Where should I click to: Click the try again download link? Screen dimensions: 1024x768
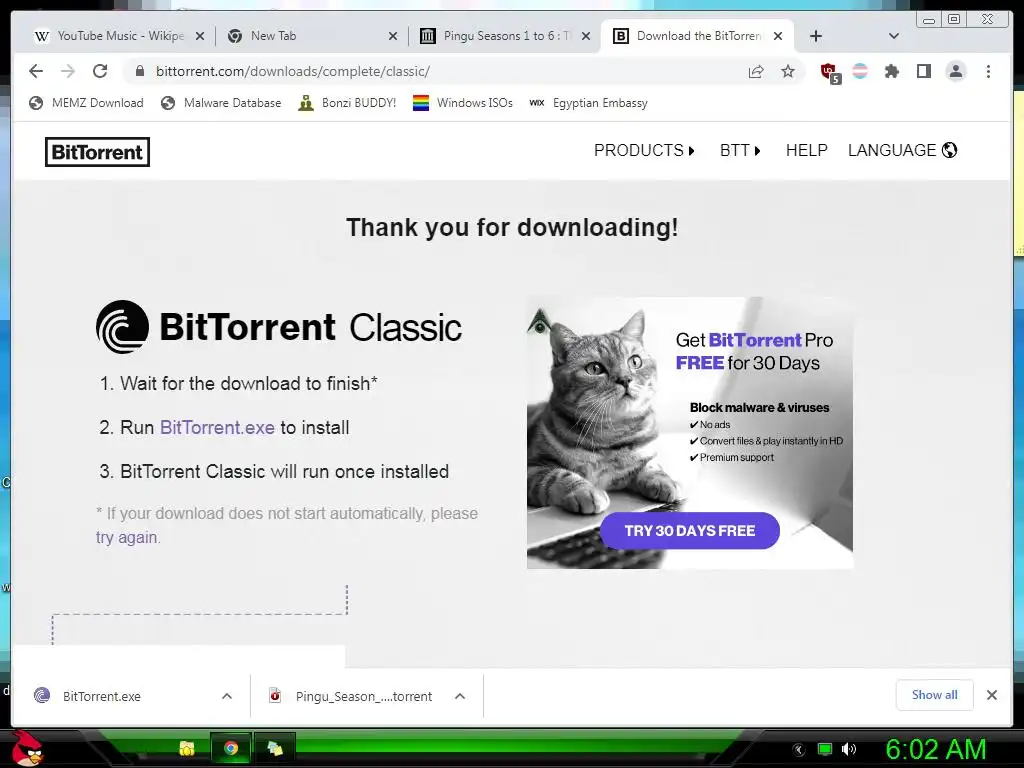click(127, 537)
